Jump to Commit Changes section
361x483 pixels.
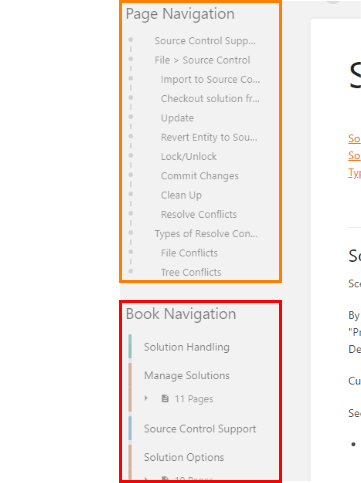pyautogui.click(x=200, y=176)
